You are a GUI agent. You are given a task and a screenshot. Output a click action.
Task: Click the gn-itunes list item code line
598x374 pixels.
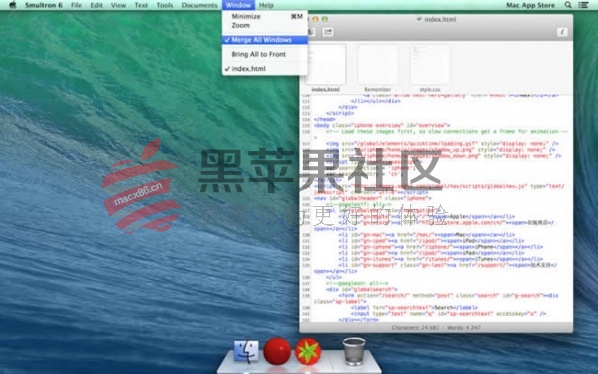click(440, 259)
